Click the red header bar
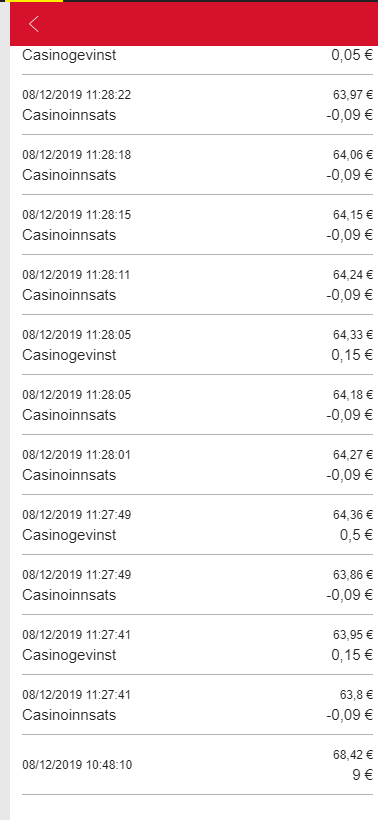Image resolution: width=378 pixels, height=820 pixels. coord(194,24)
